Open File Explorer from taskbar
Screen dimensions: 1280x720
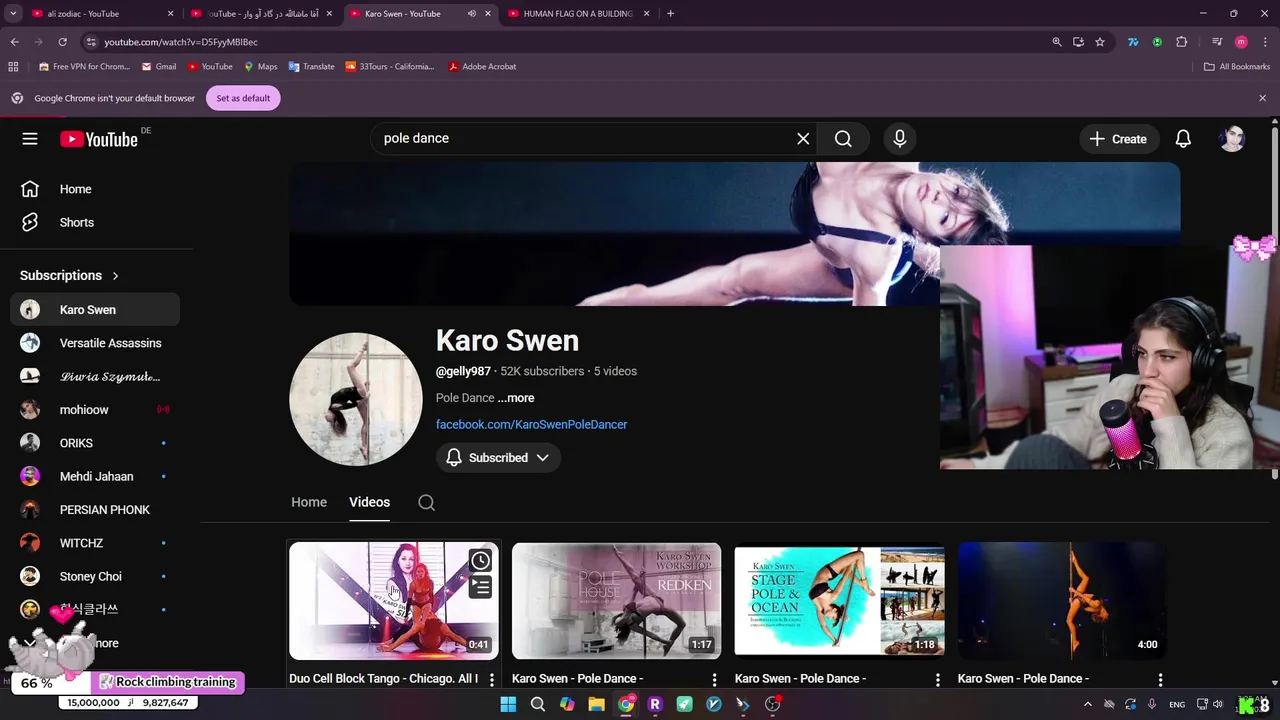pos(596,704)
